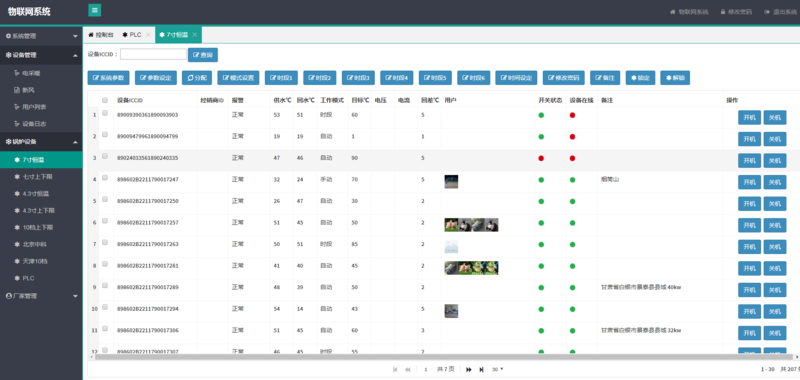Click the 查询 search button
The width and height of the screenshot is (800, 380).
point(203,55)
